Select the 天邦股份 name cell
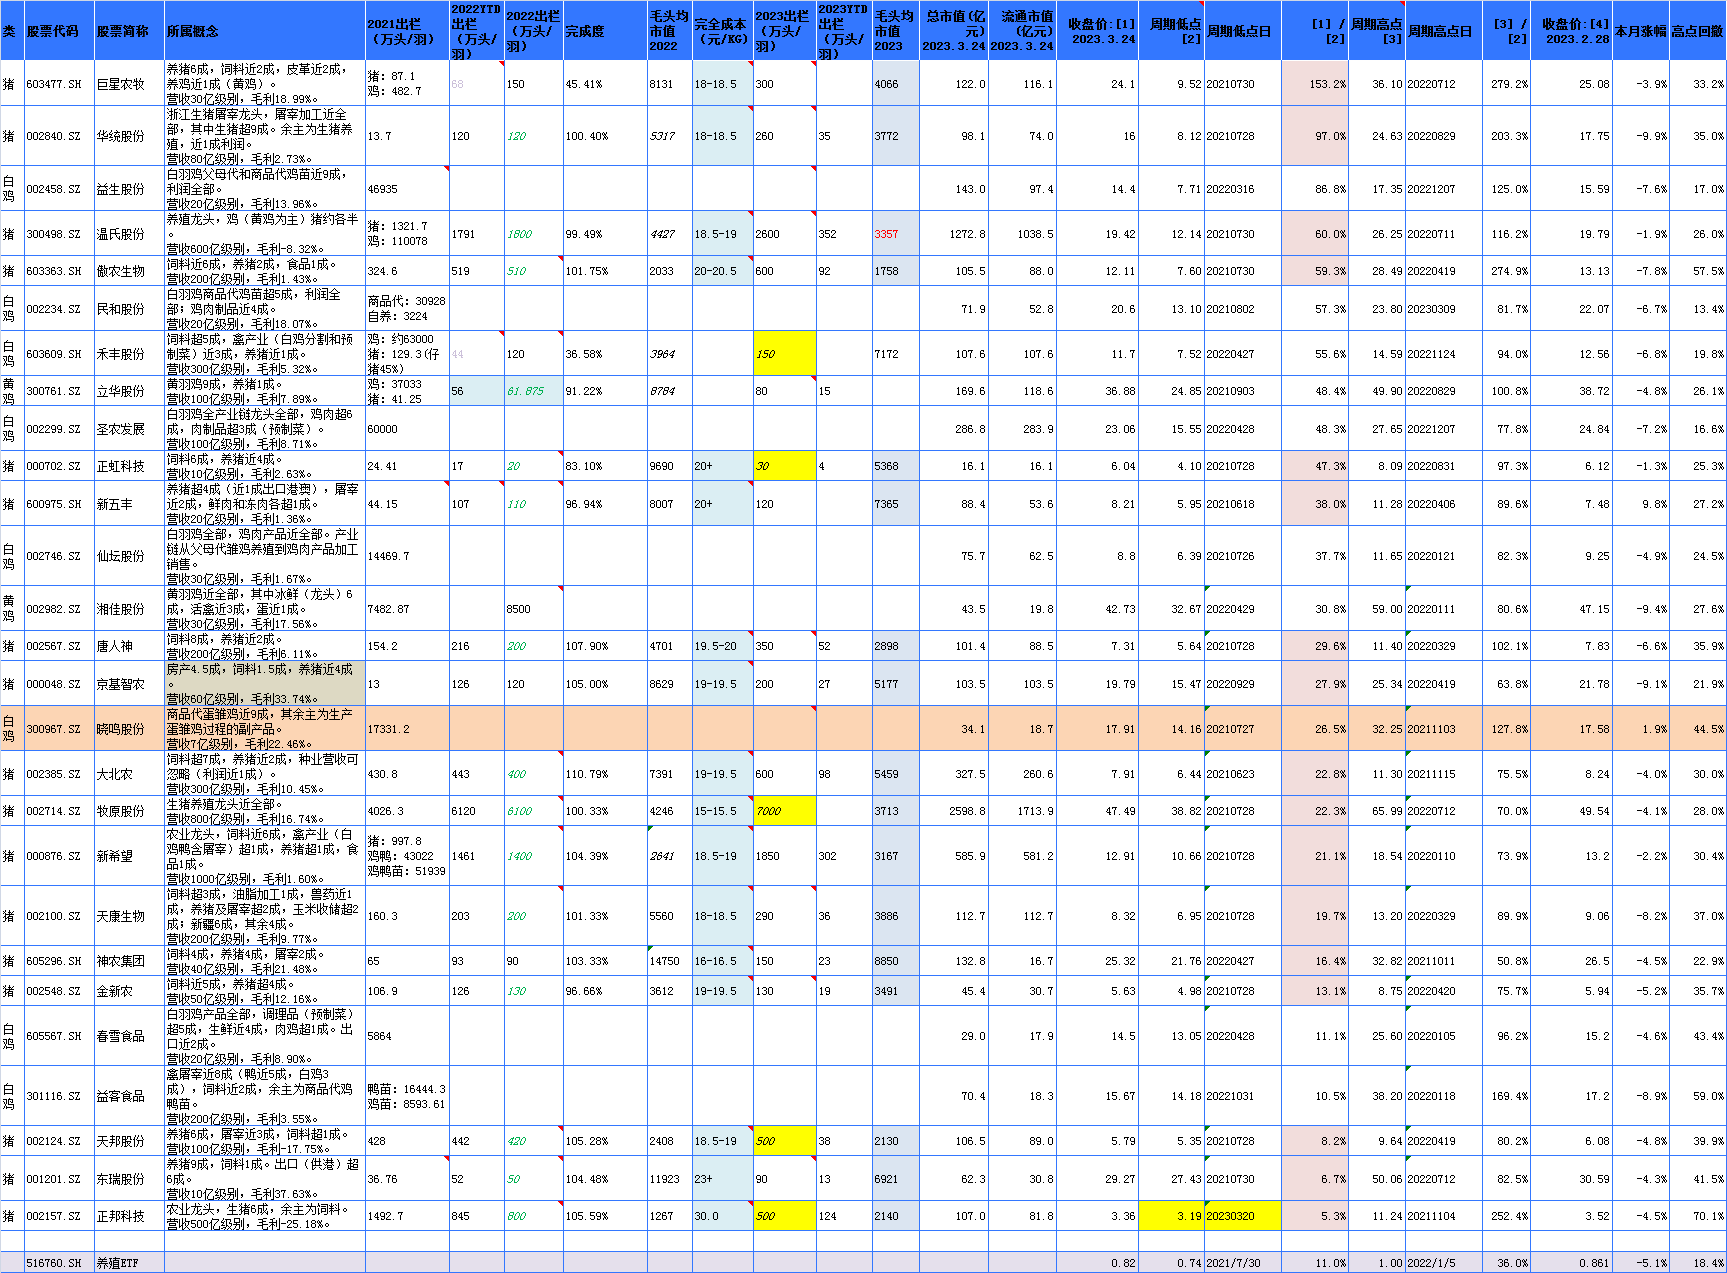This screenshot has width=1727, height=1273. pyautogui.click(x=129, y=1141)
